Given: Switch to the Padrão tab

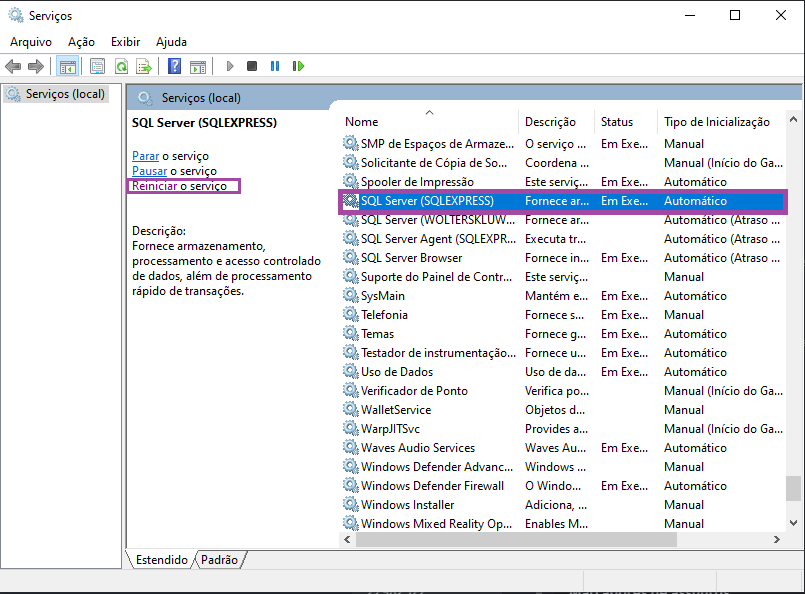Looking at the screenshot, I should tap(219, 560).
